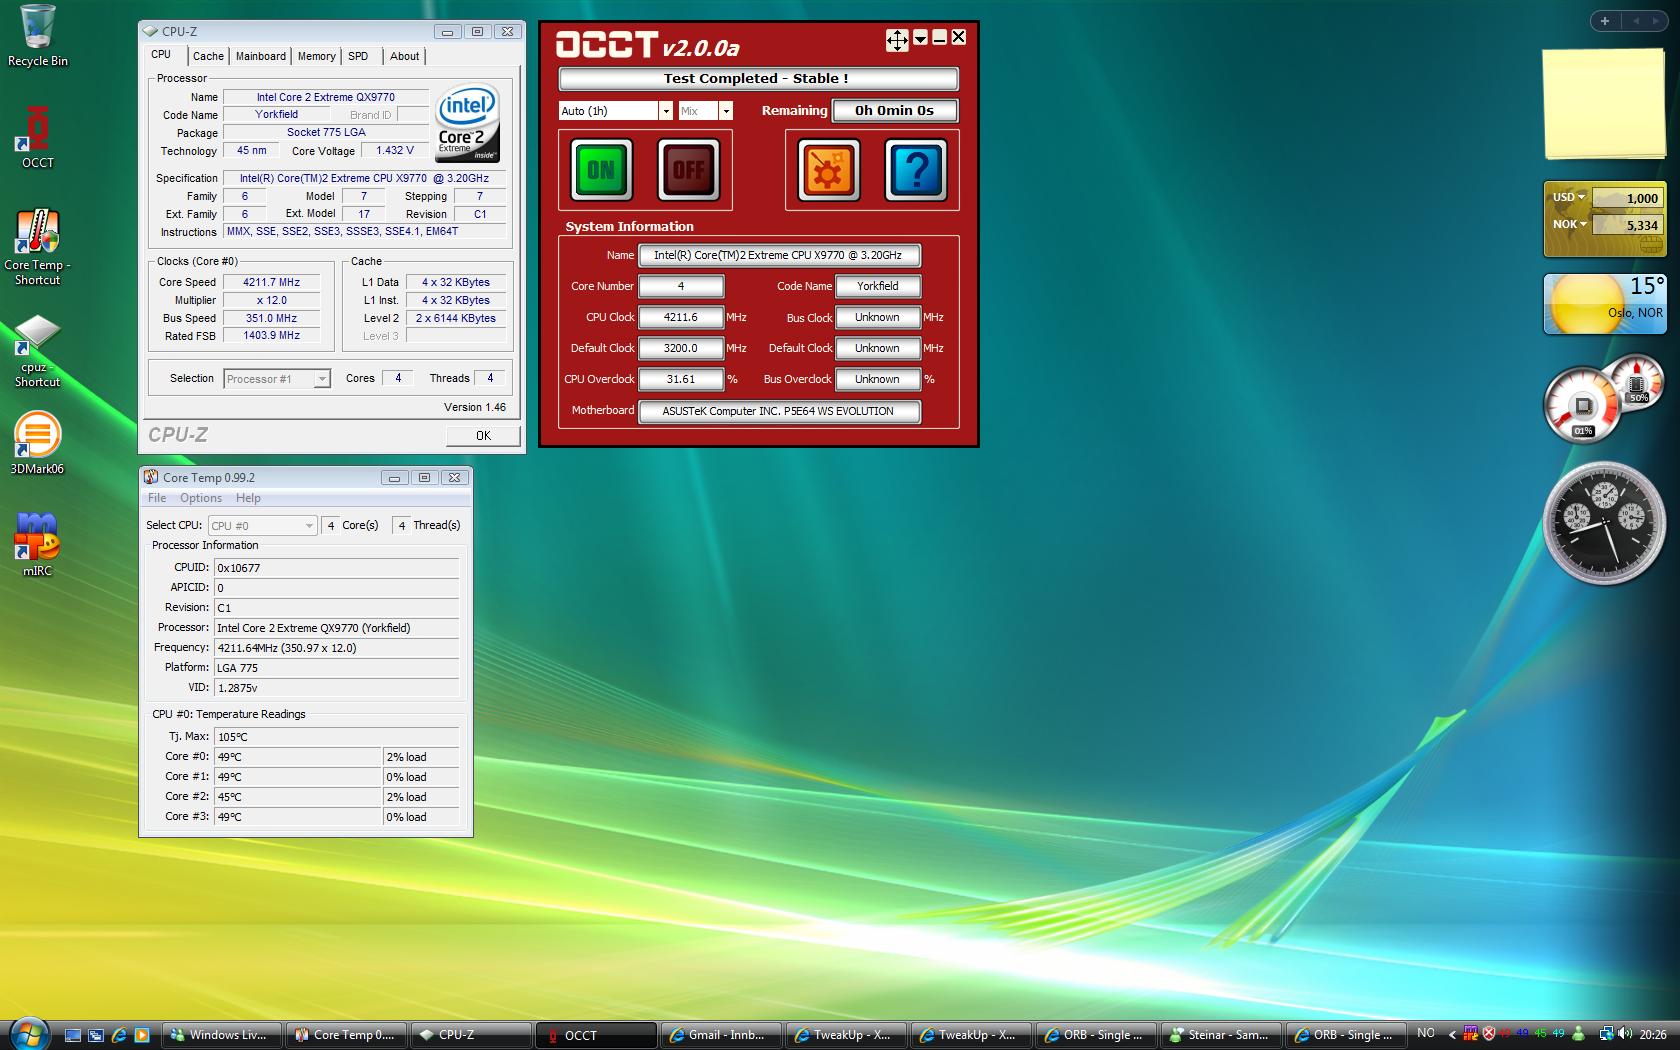Viewport: 1680px width, 1050px height.
Task: Open the cpuz shortcut icon
Action: [x=38, y=350]
